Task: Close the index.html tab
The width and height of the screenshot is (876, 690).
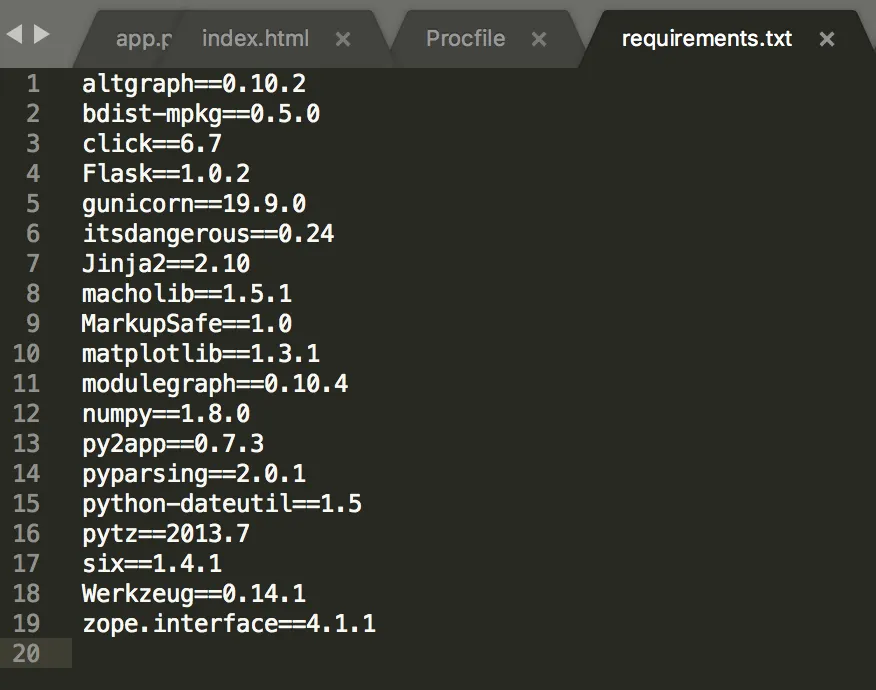Action: [x=343, y=39]
